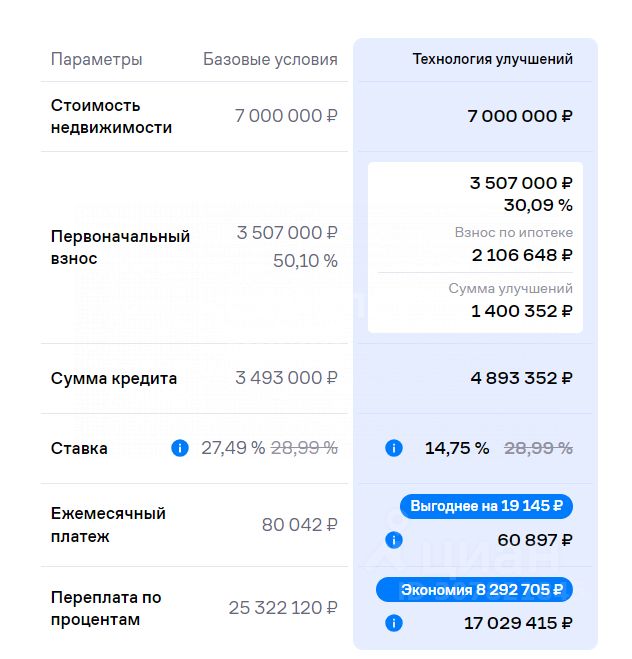
Task: Click info icon next to 27,49 % rate
Action: [180, 448]
